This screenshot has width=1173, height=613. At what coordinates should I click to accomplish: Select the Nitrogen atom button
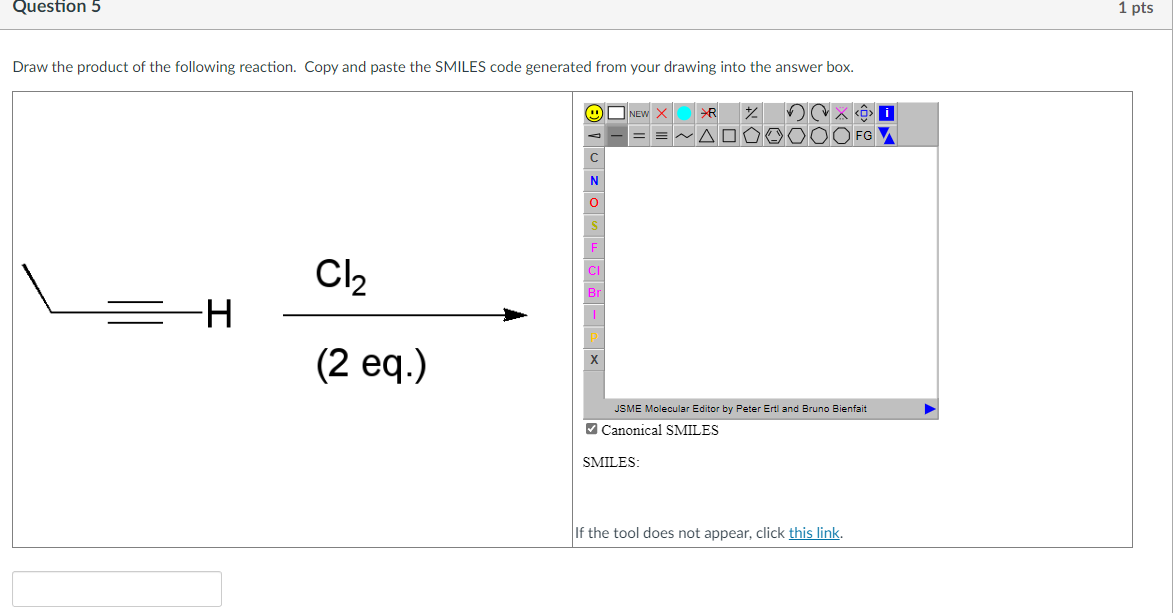click(x=593, y=180)
